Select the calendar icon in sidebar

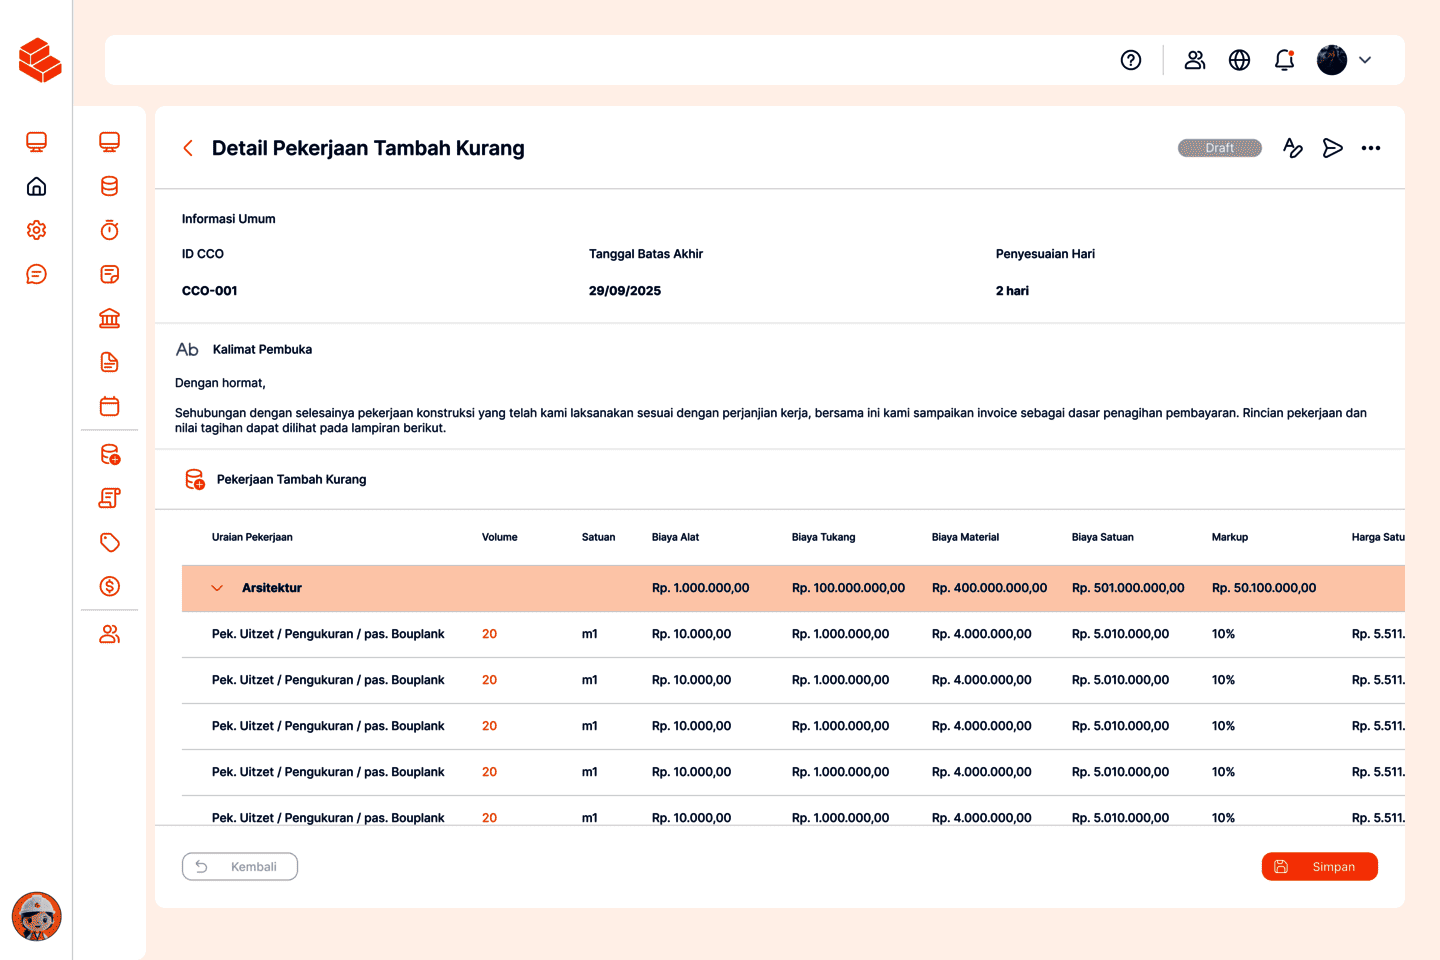(110, 406)
